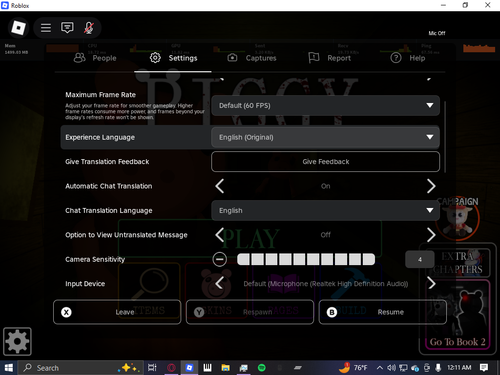Viewport: 500px width, 375px height.
Task: Expand the Chat Translation Language dropdown
Action: pyautogui.click(x=325, y=211)
